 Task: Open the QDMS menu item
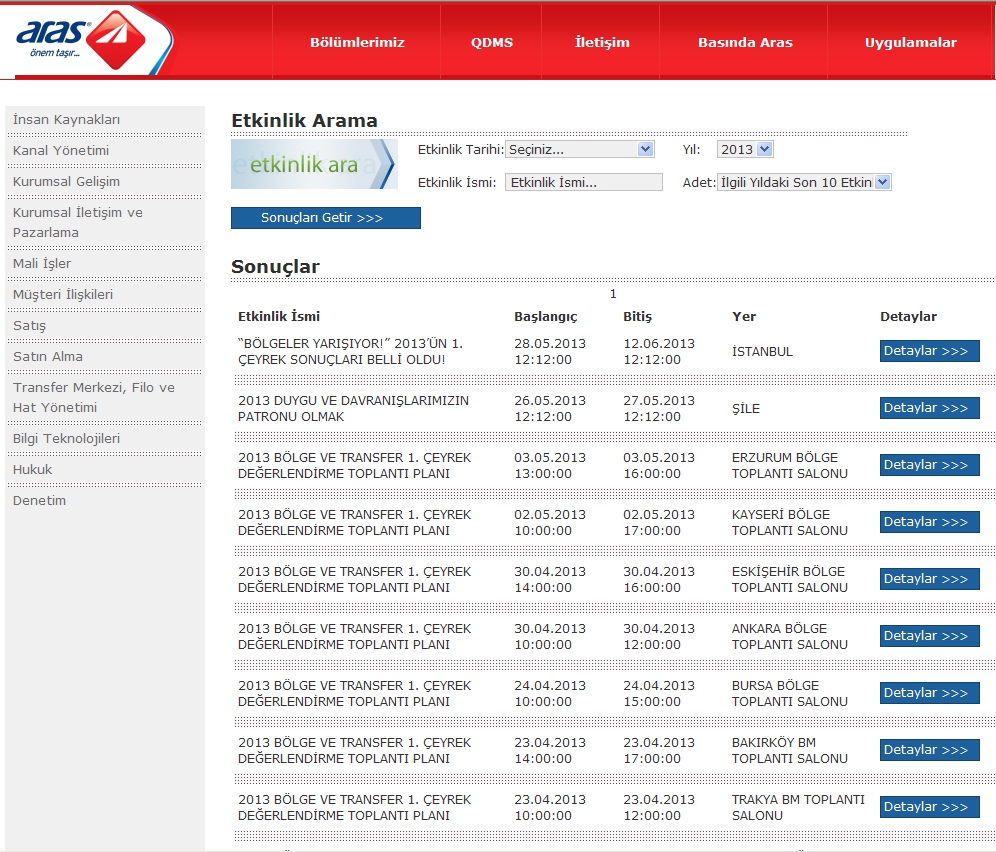(x=492, y=43)
